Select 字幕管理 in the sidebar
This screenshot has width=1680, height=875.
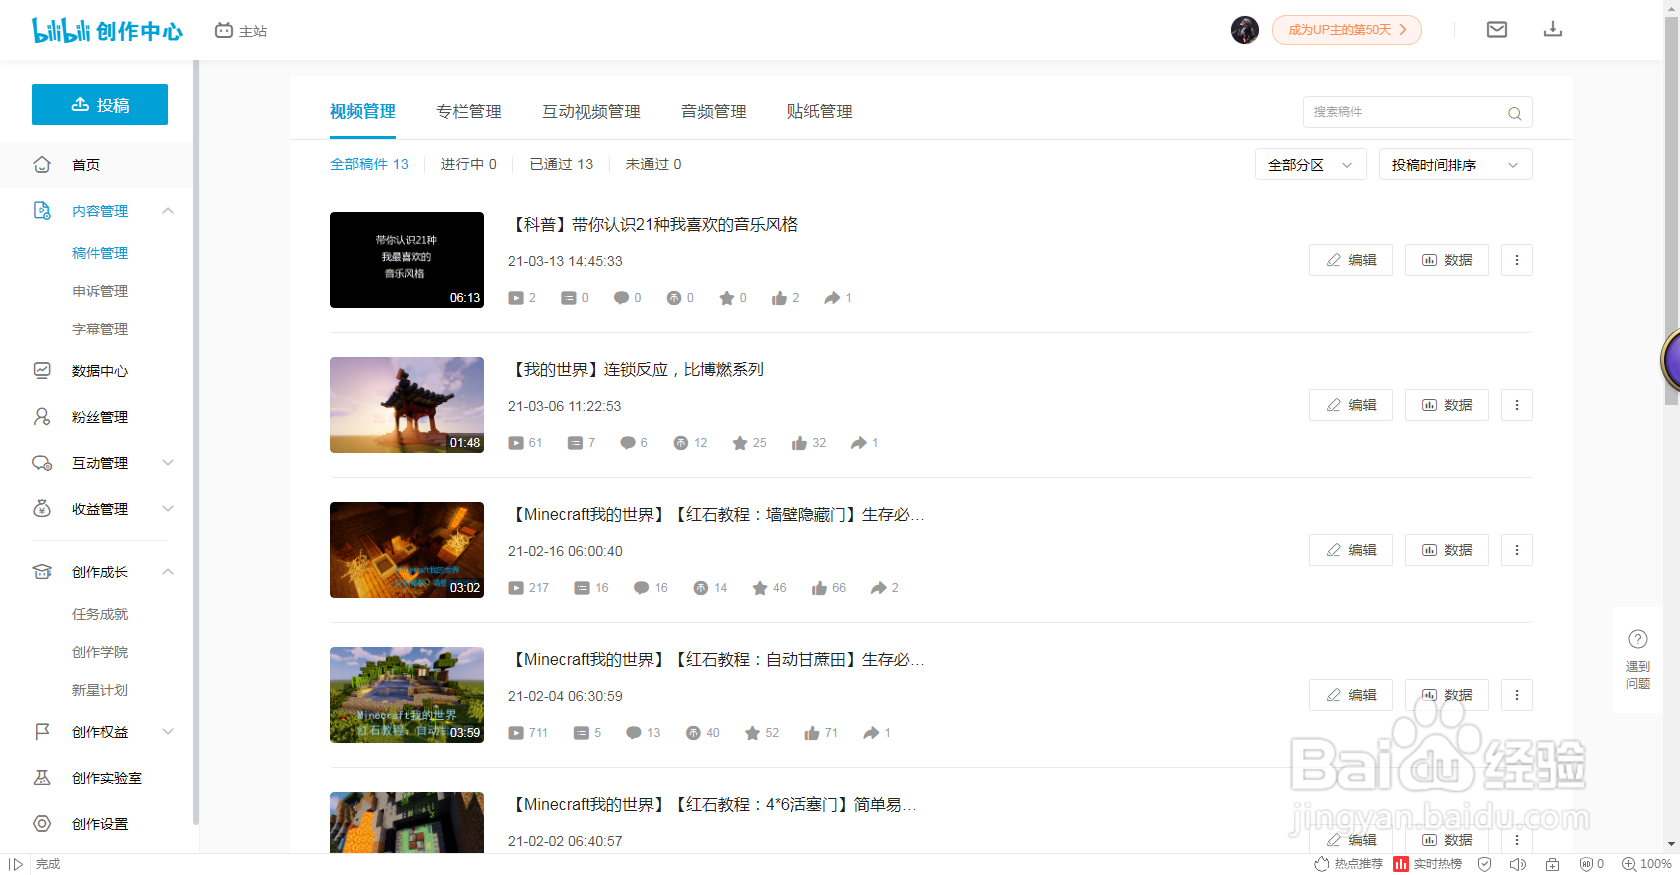tap(100, 329)
